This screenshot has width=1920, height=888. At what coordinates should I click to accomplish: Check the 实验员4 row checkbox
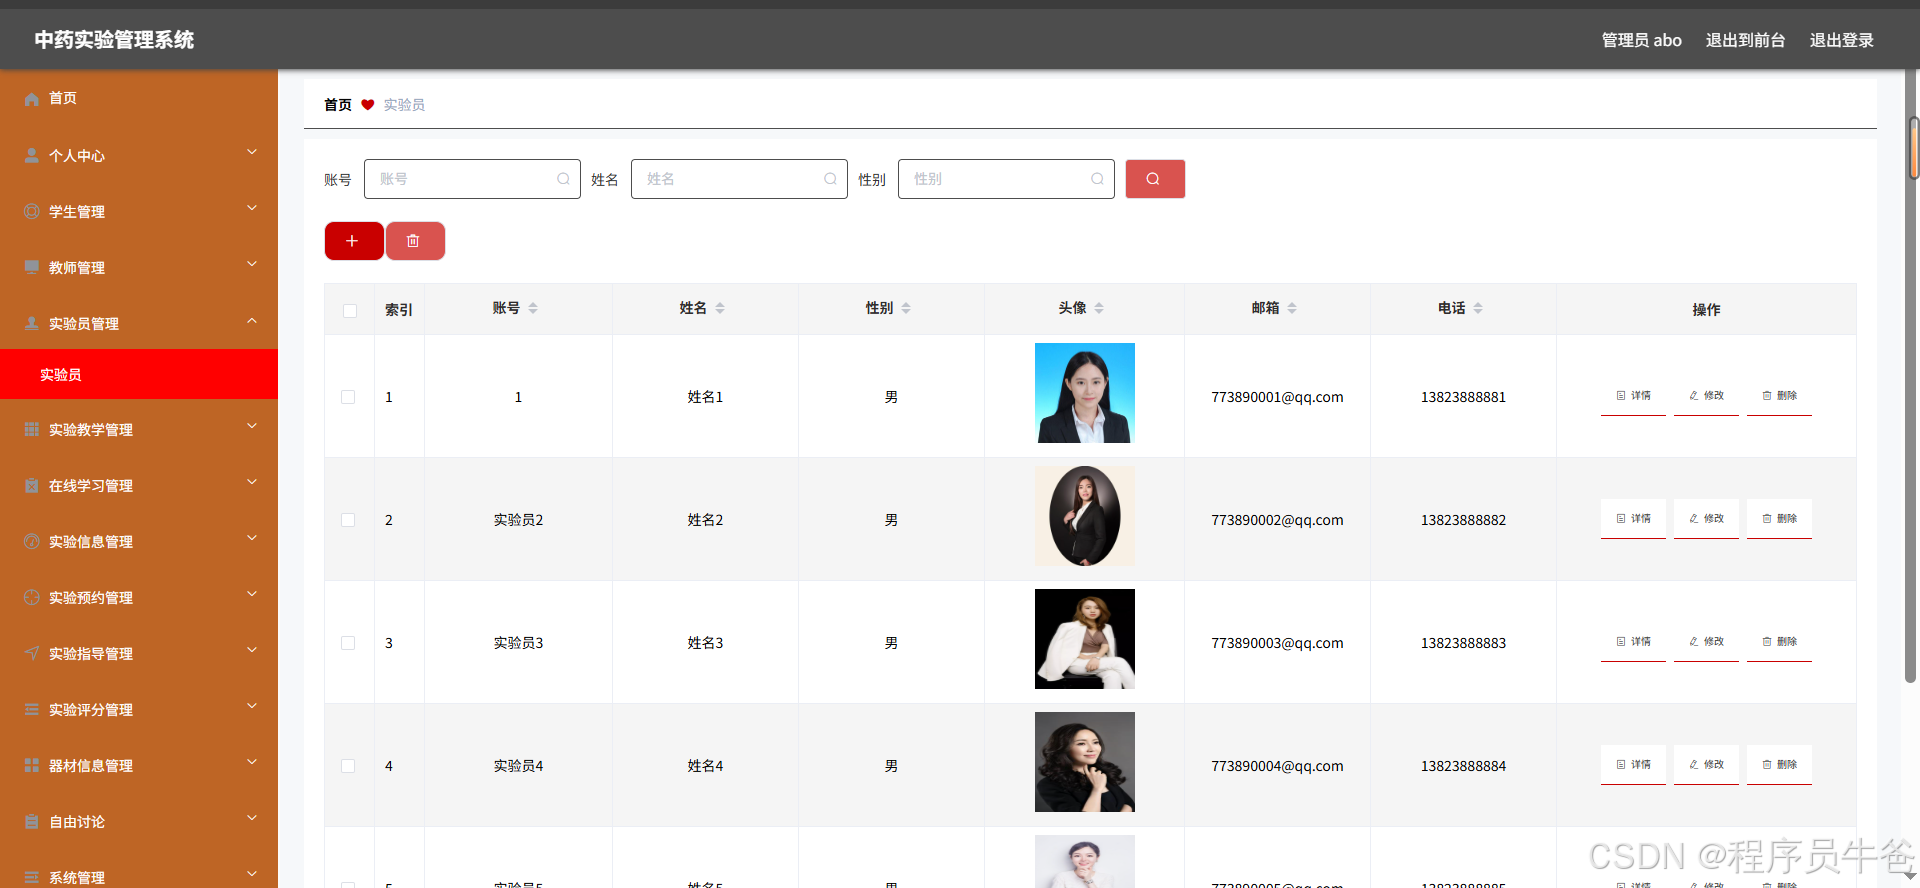tap(348, 766)
